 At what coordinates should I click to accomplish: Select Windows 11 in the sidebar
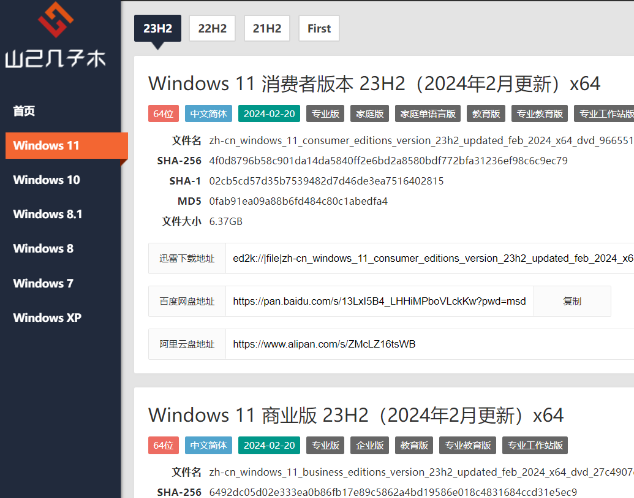click(x=66, y=146)
